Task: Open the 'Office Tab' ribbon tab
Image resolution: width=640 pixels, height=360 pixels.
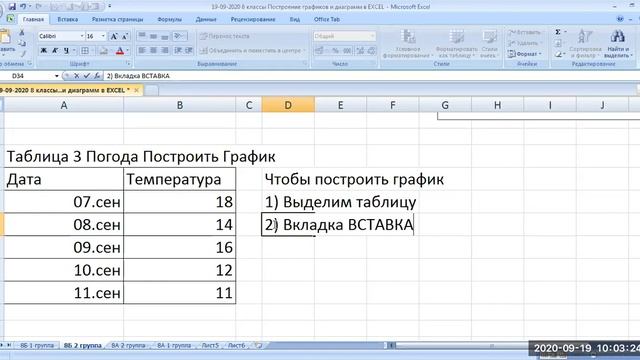Action: tap(327, 19)
